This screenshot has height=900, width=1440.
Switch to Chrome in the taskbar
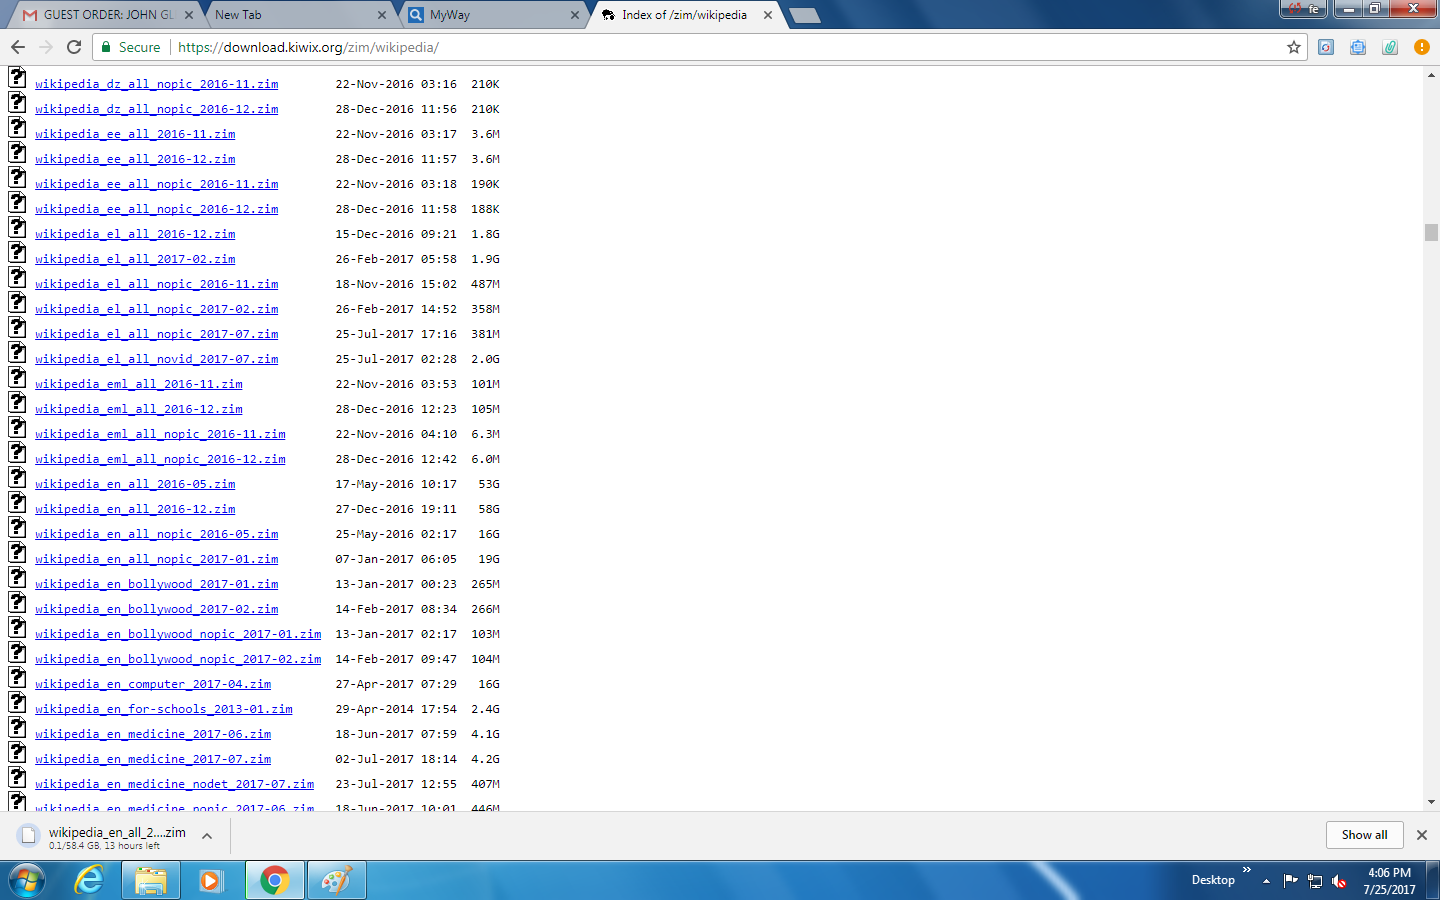tap(274, 880)
